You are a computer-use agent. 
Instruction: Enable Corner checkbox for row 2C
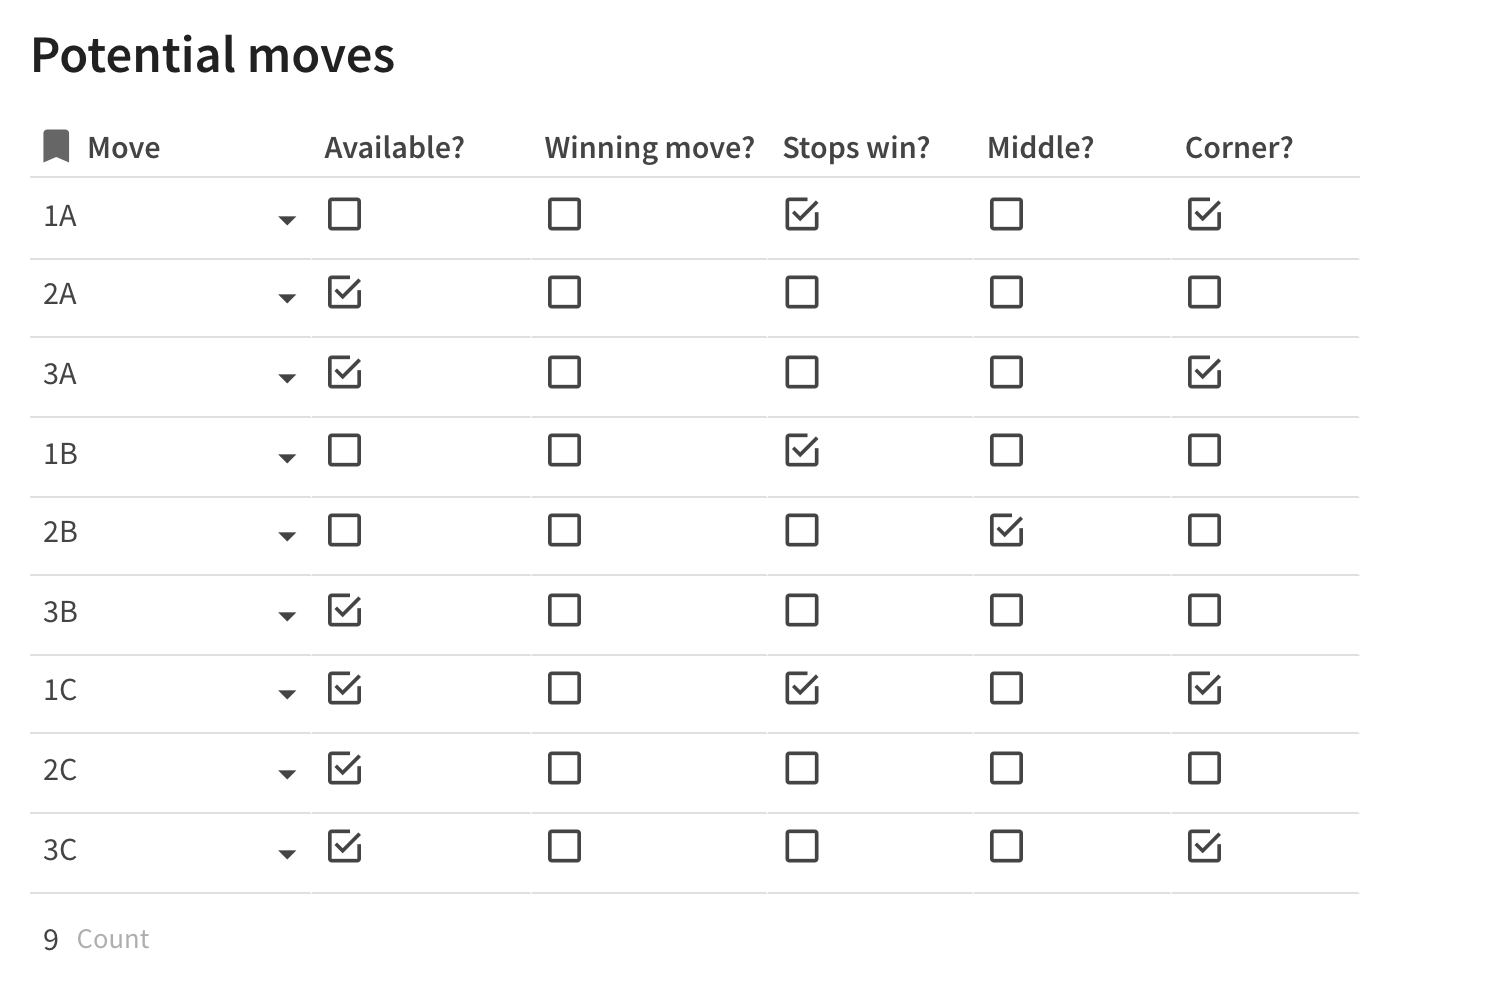click(x=1204, y=768)
